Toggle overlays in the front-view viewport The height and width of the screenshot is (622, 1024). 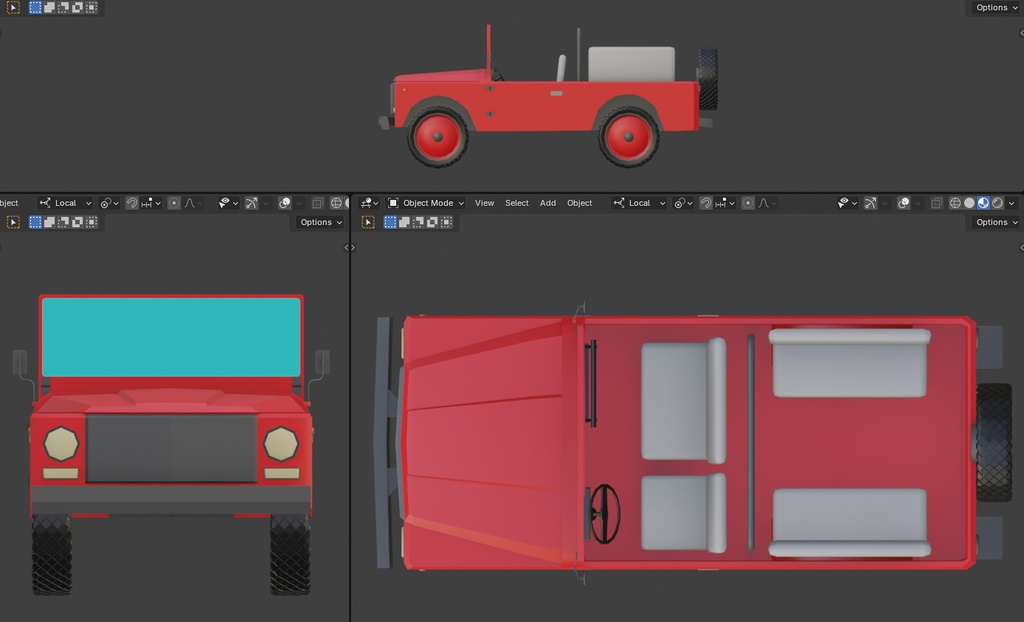coord(284,203)
